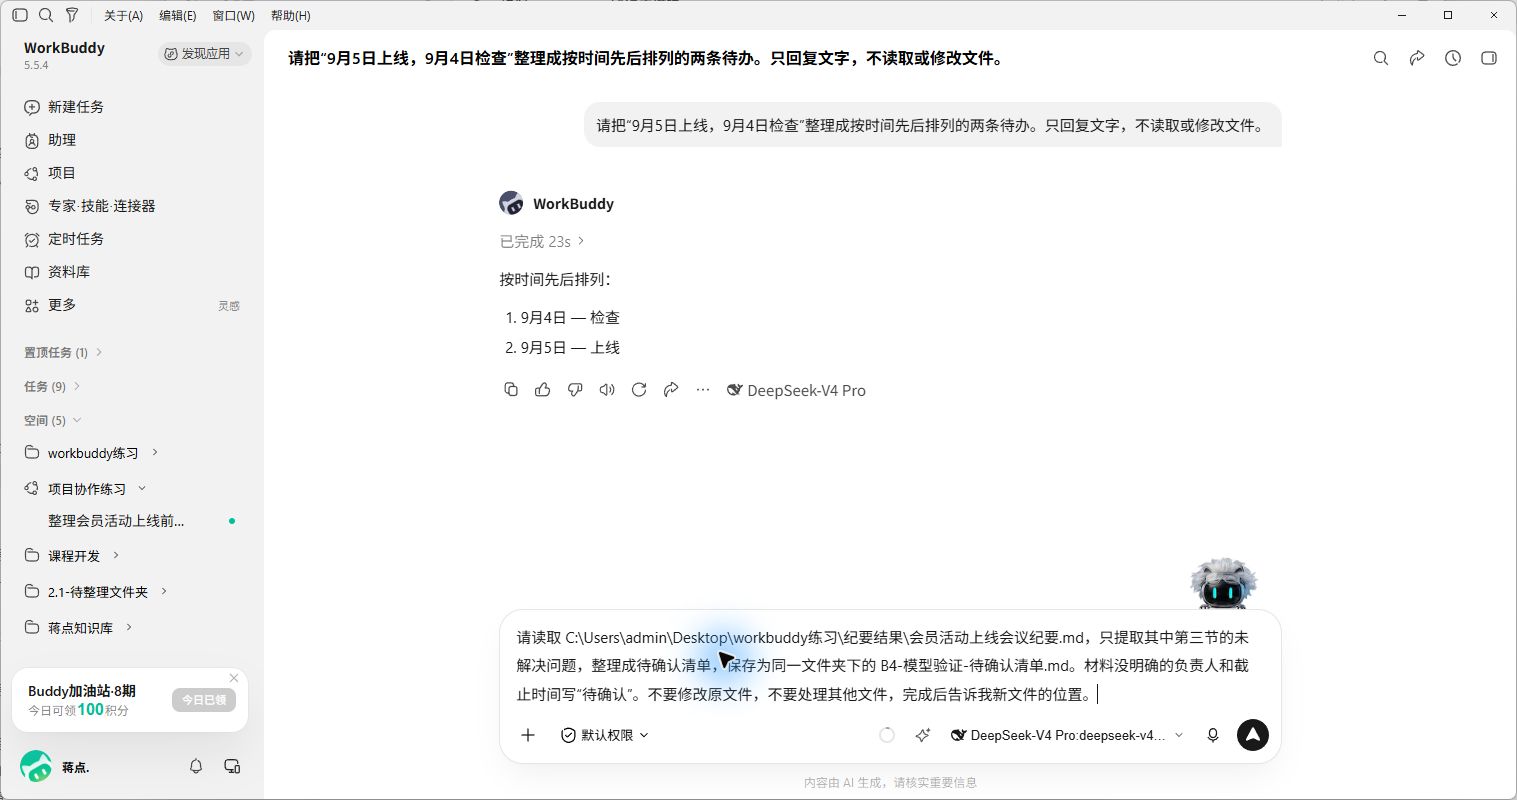1517x800 pixels.
Task: Open 帮助(H) menu
Action: pos(290,15)
